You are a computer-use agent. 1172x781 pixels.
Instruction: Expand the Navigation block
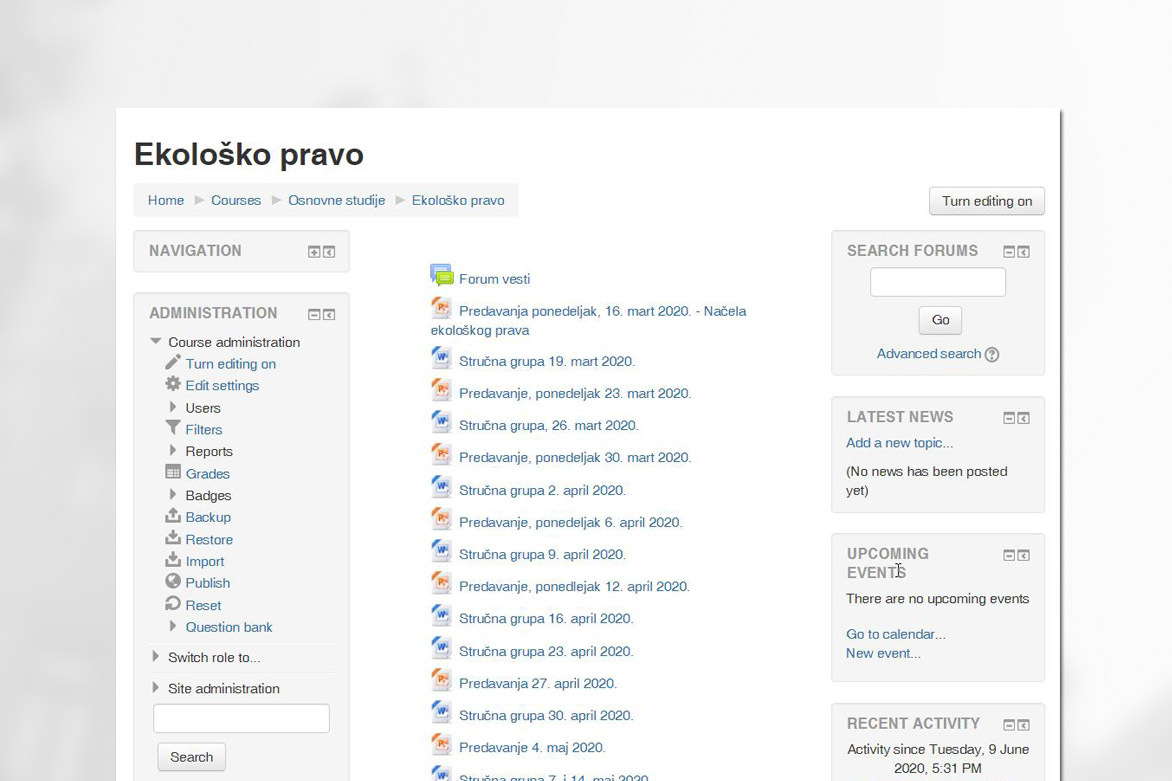(x=314, y=252)
